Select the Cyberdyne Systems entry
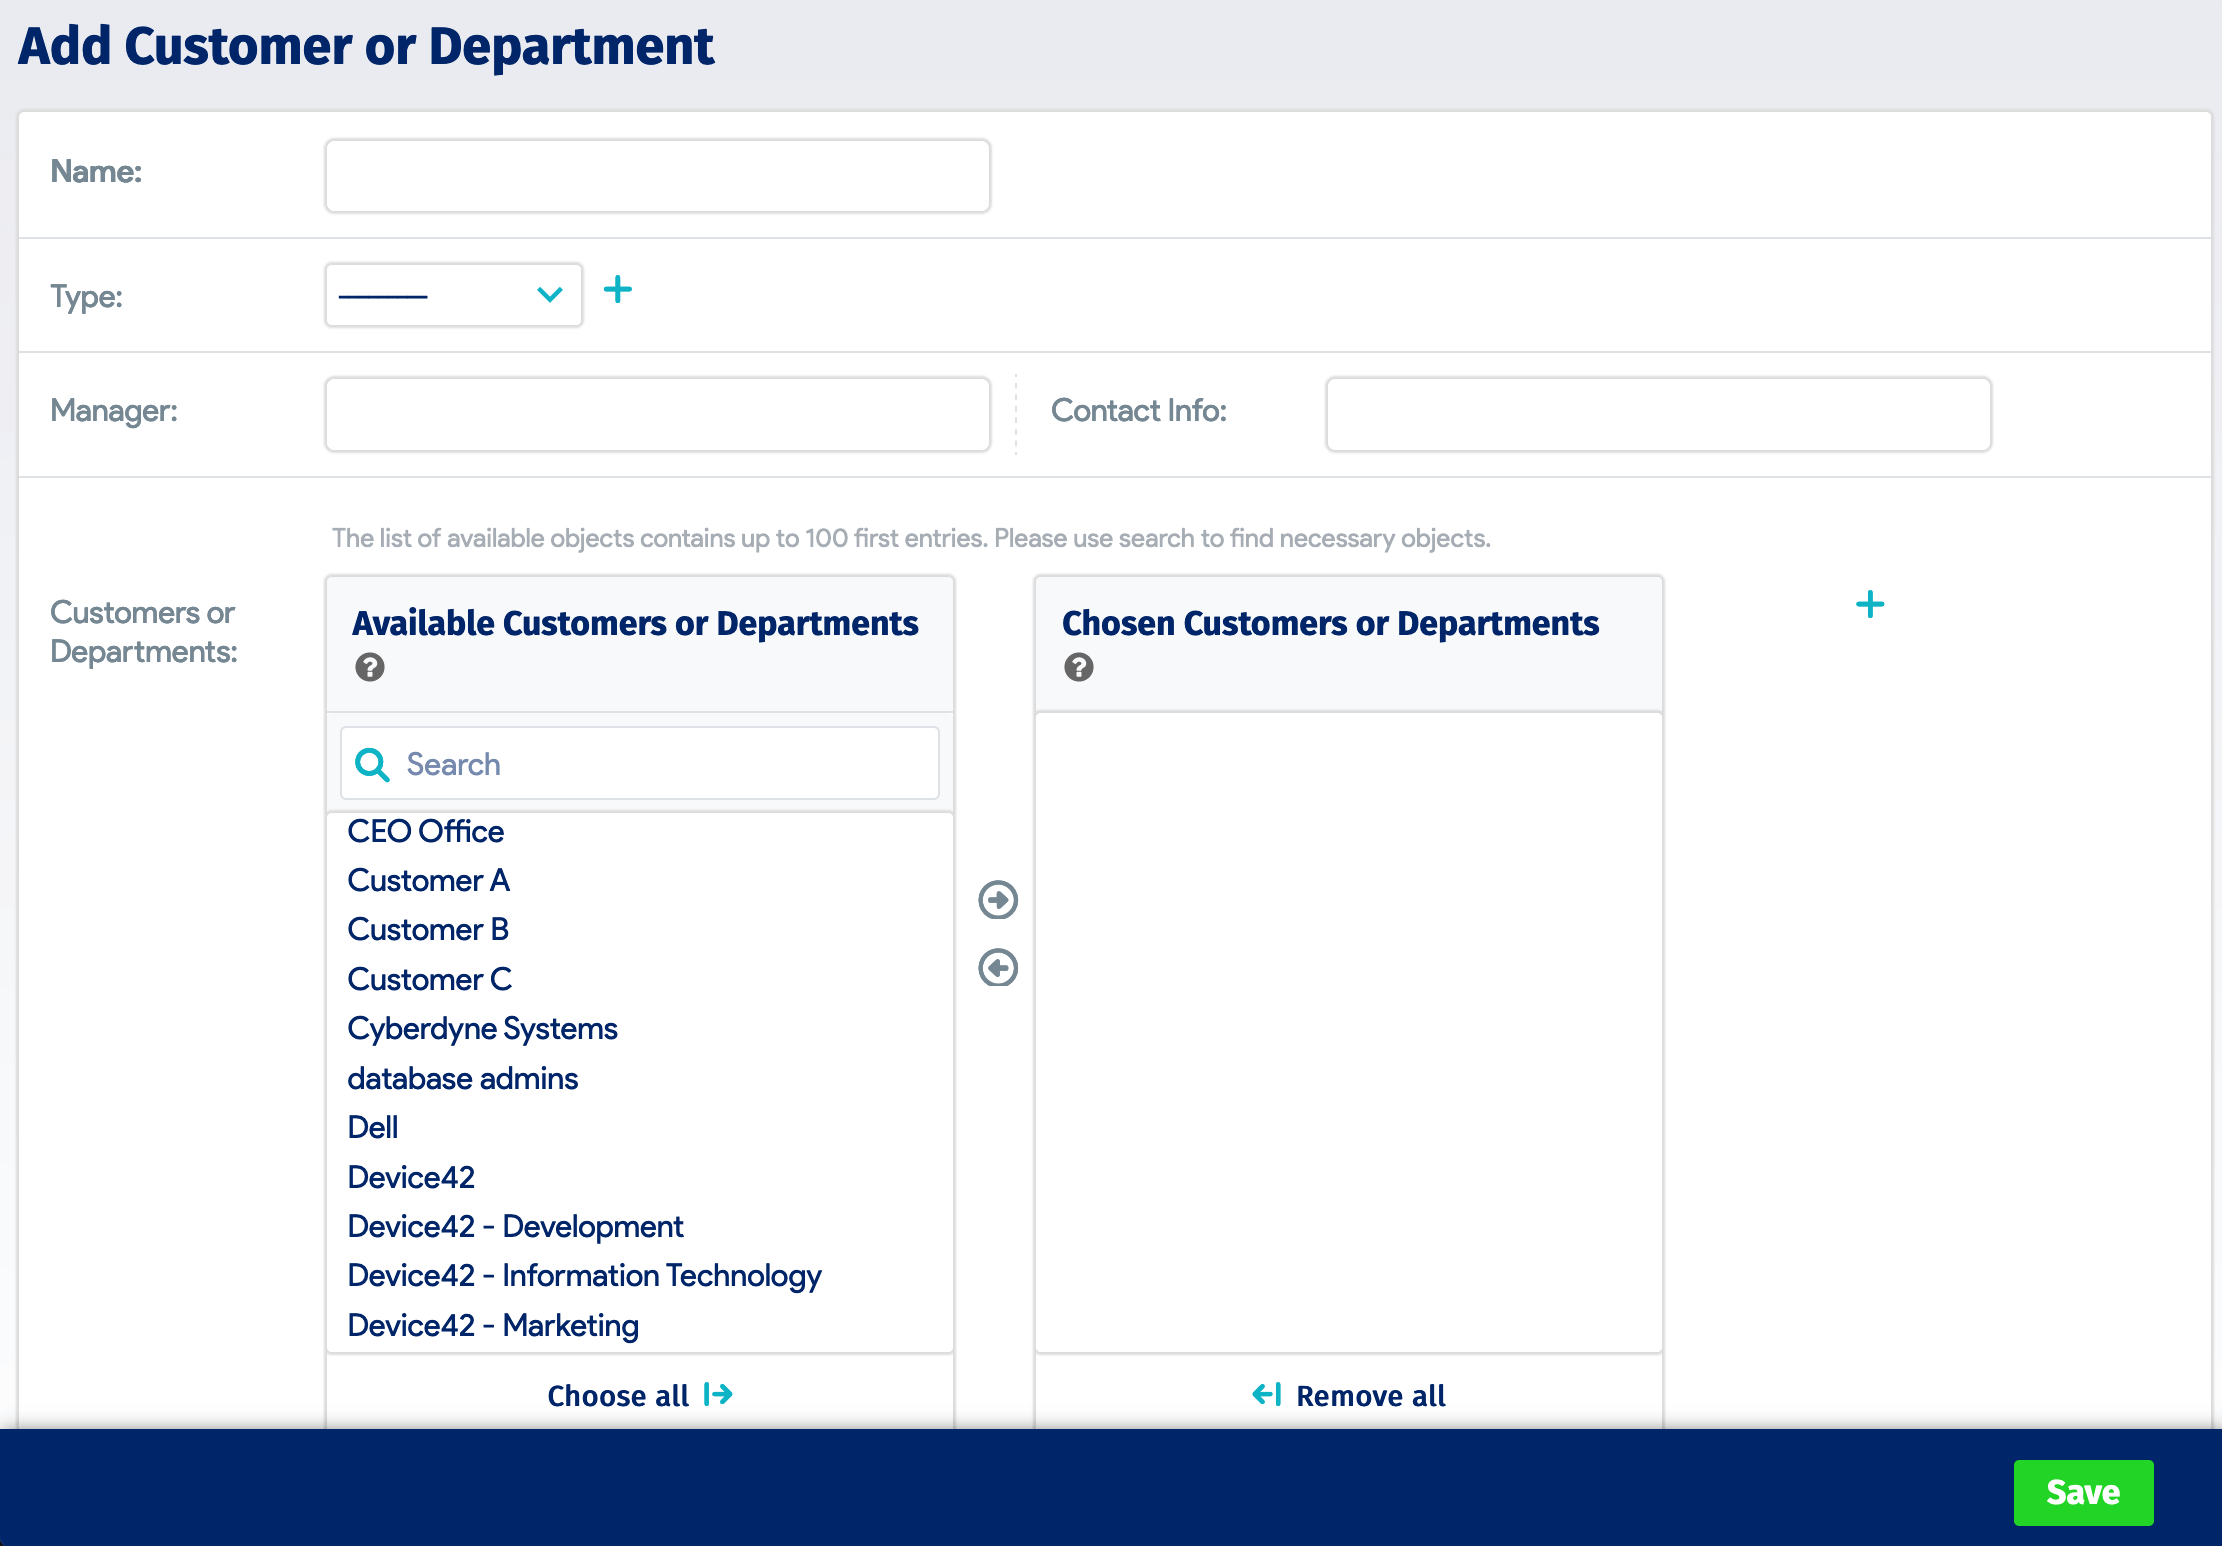 [482, 1028]
